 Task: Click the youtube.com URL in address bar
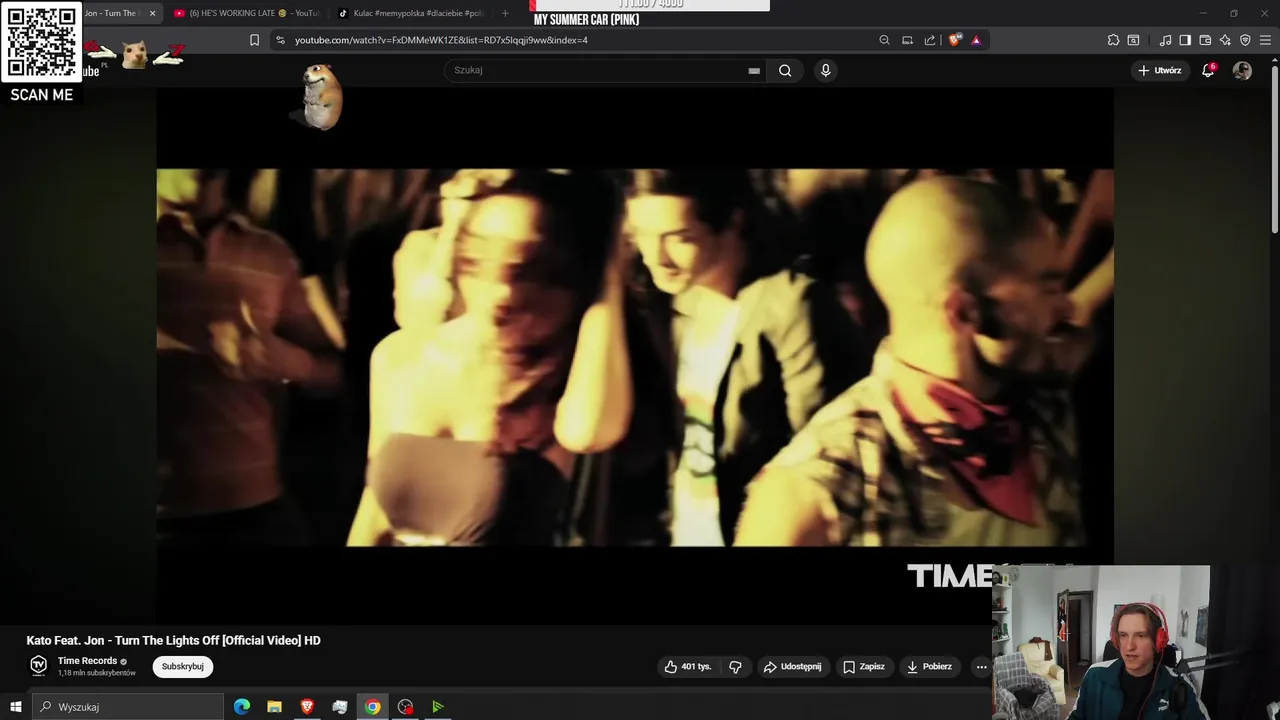click(441, 40)
